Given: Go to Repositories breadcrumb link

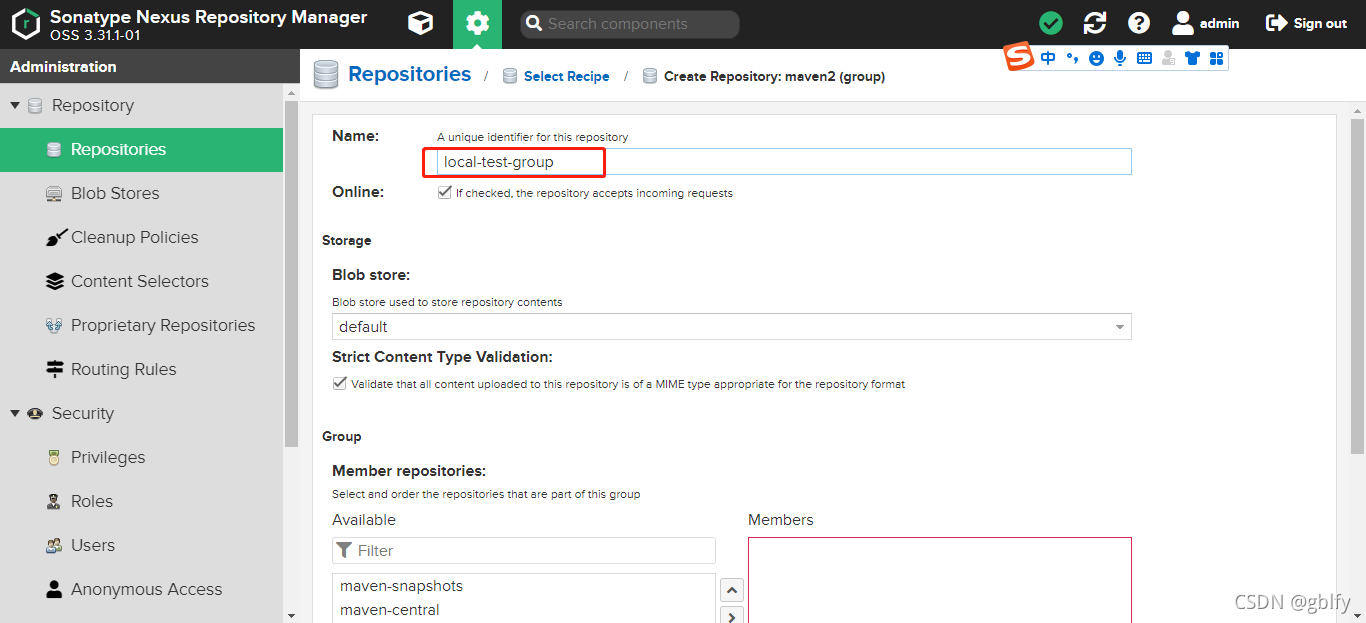Looking at the screenshot, I should 409,74.
